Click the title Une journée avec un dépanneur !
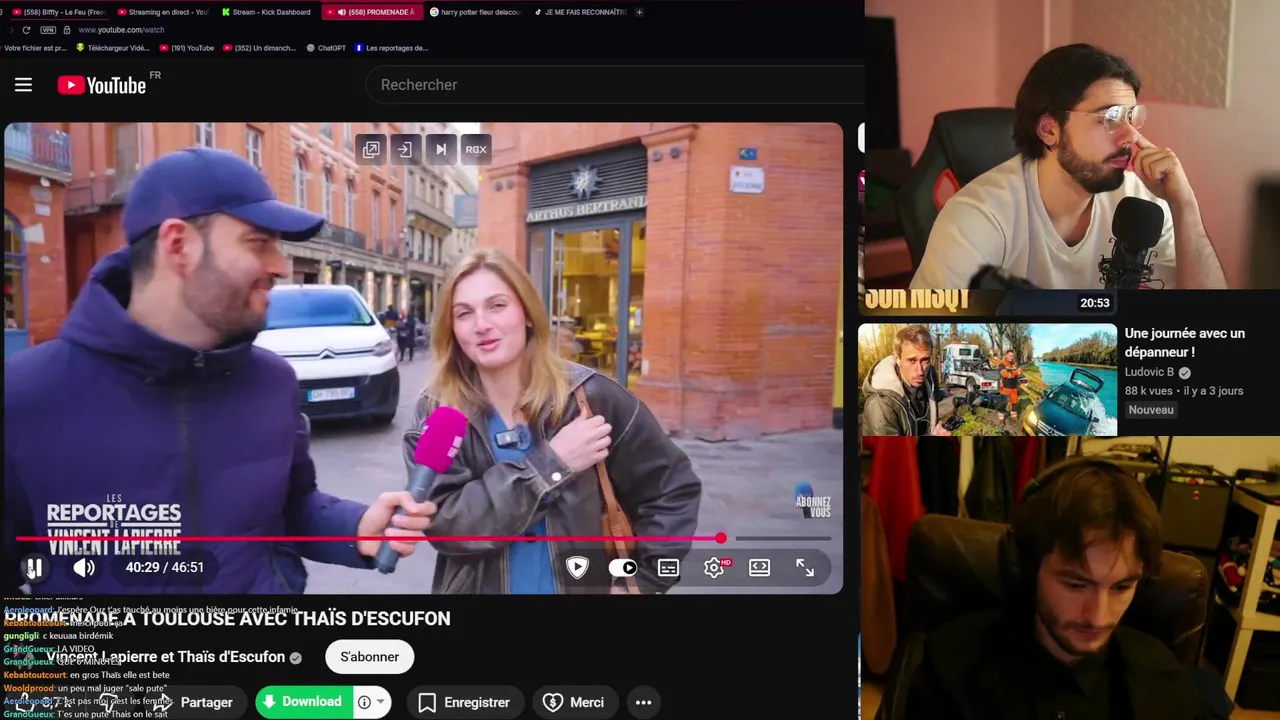 pyautogui.click(x=1184, y=343)
